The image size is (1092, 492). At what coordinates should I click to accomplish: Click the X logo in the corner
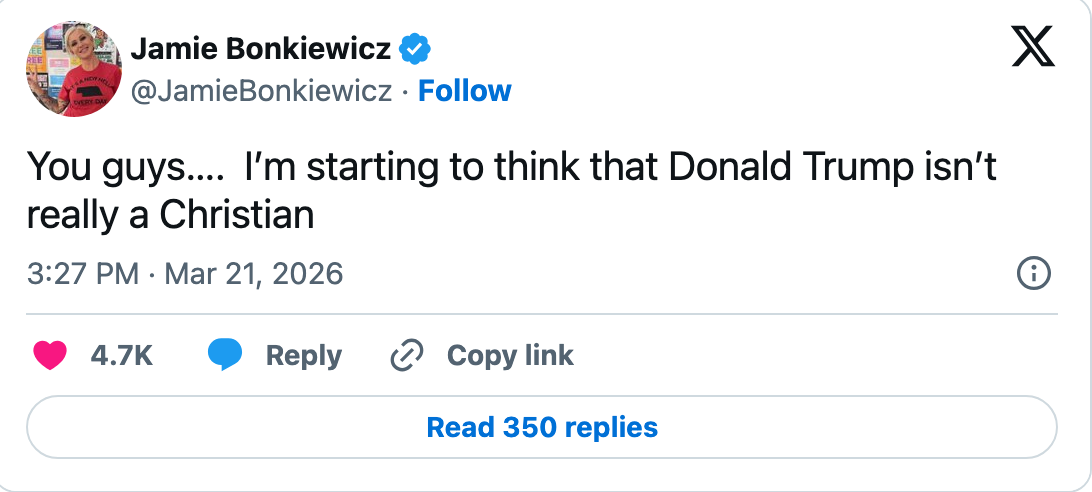1033,45
